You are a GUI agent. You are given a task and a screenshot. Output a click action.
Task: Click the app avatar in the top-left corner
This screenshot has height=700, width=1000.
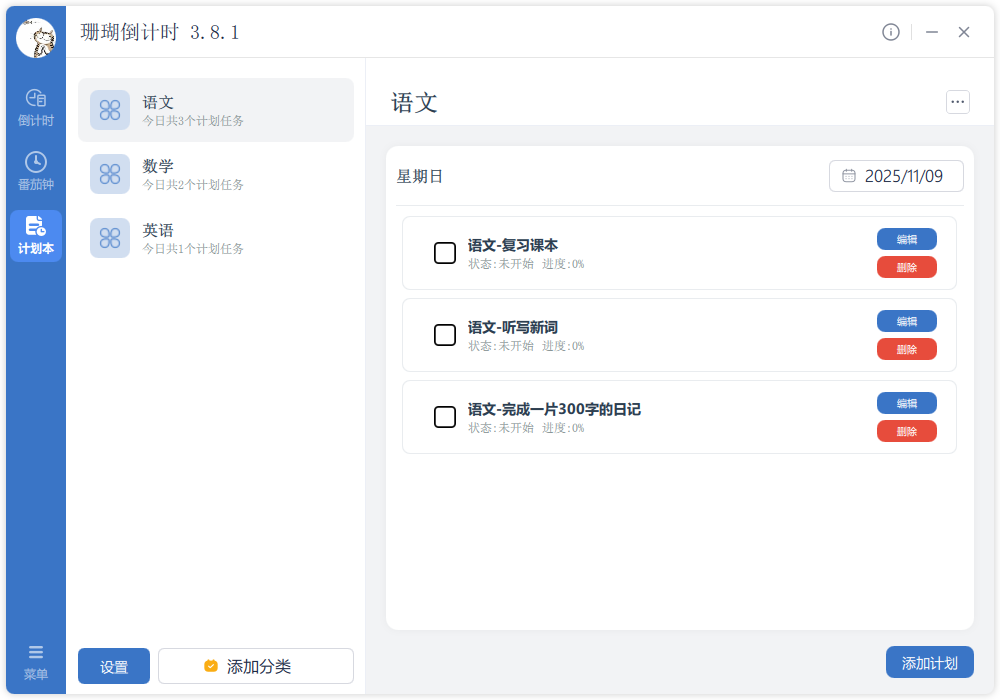coord(36,37)
